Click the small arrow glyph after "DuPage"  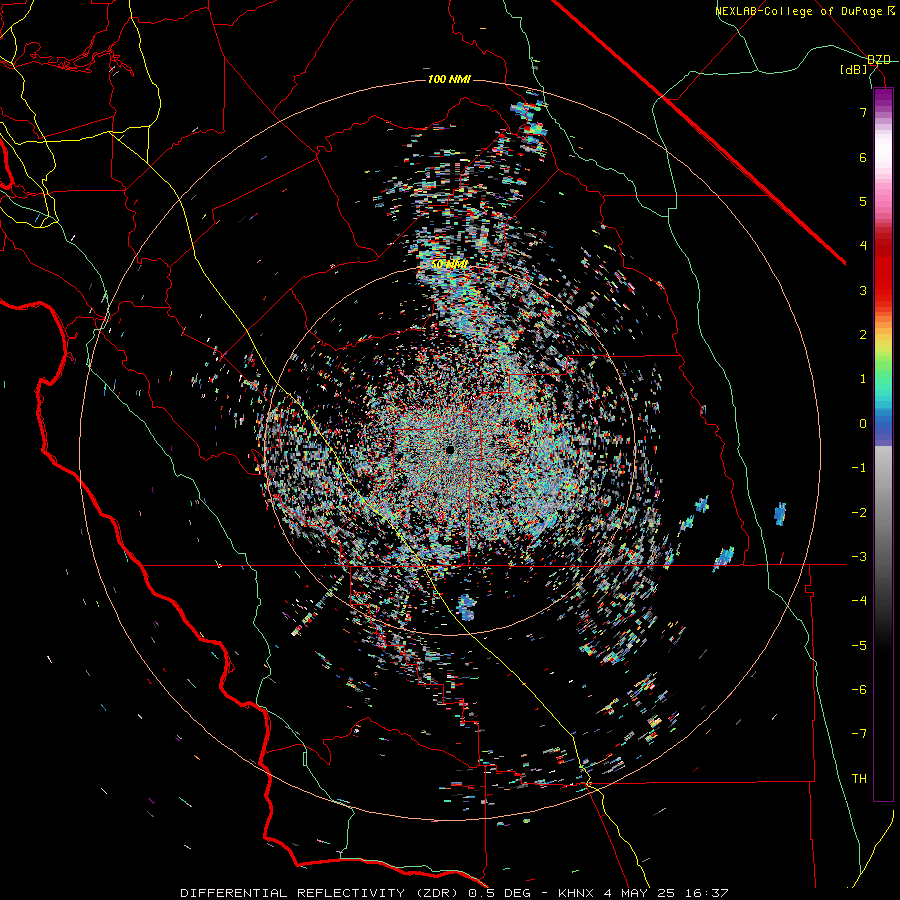(891, 11)
